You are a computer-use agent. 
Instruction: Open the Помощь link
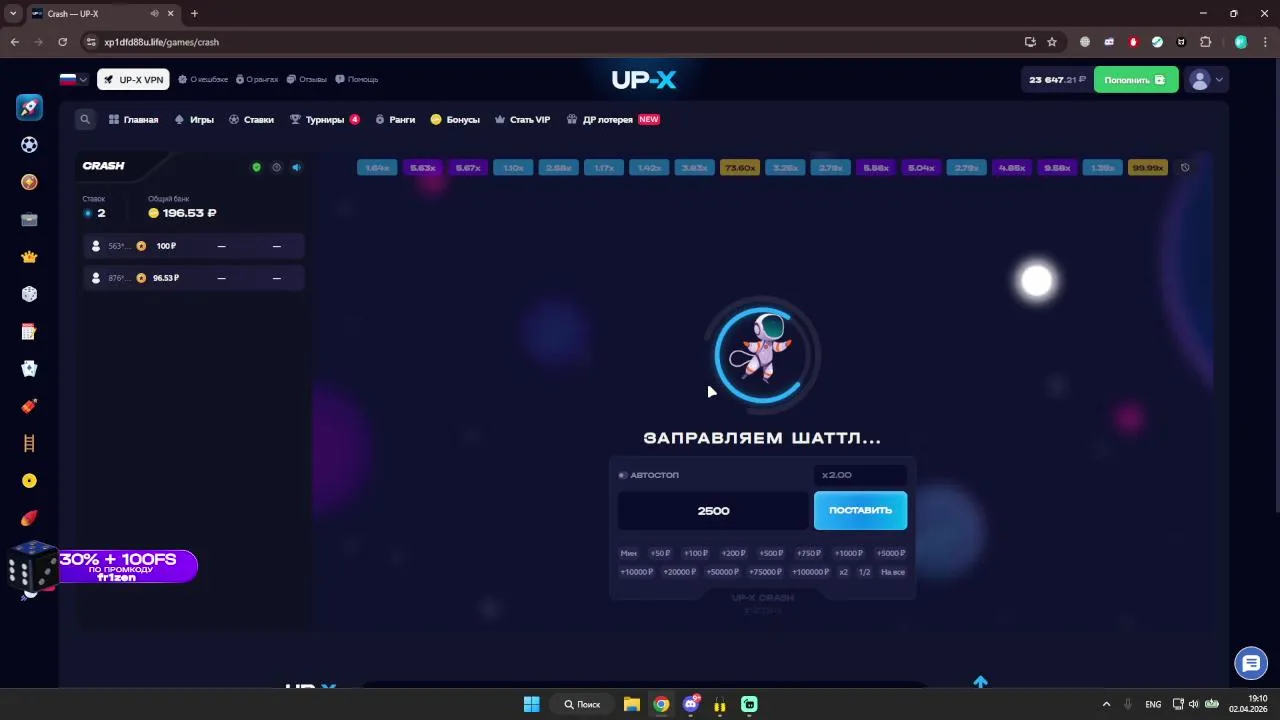(357, 79)
